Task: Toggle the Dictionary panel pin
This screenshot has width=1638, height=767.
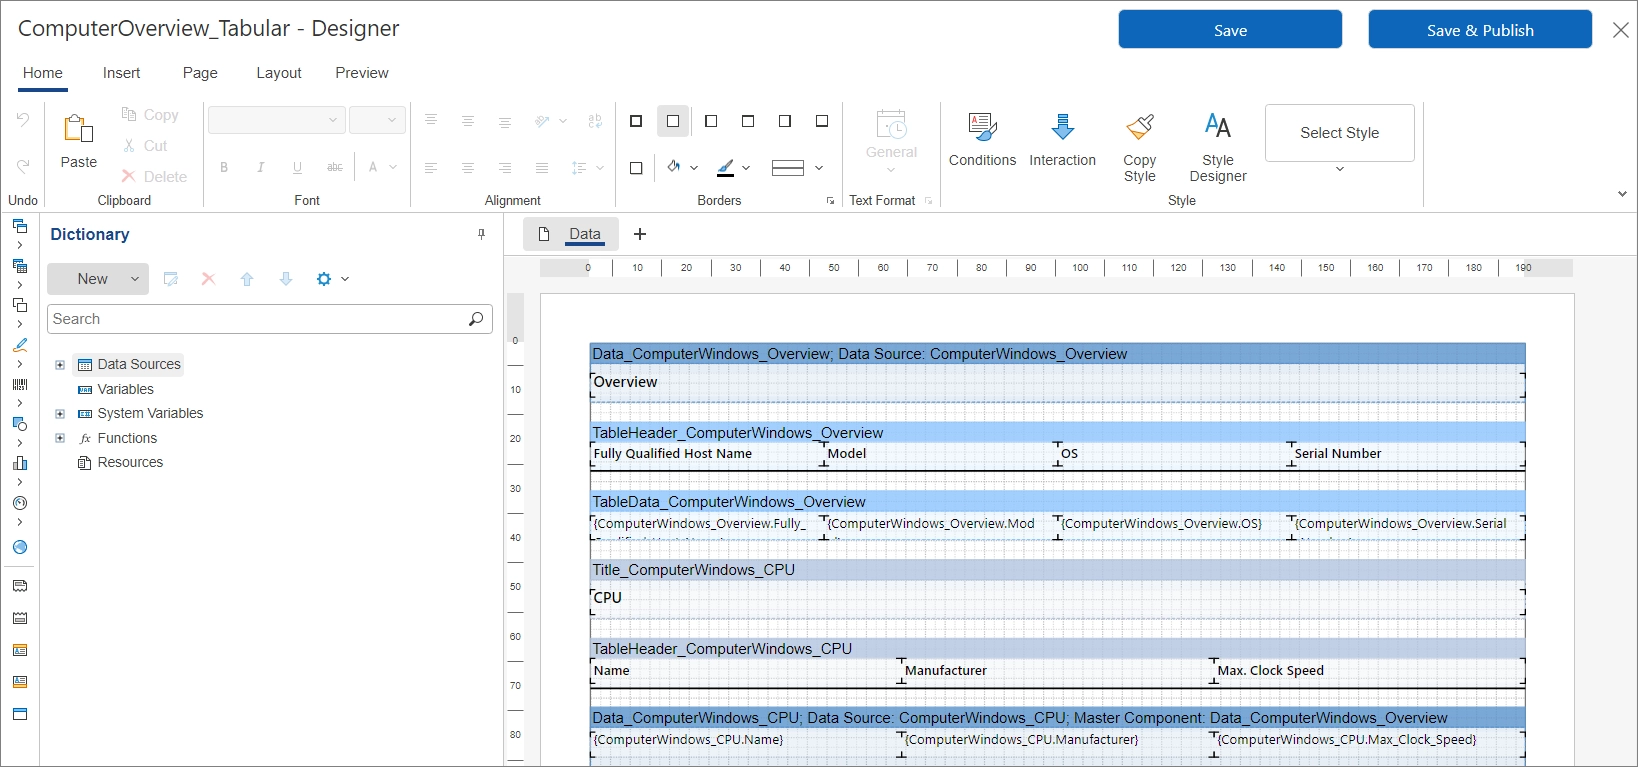Action: tap(481, 234)
